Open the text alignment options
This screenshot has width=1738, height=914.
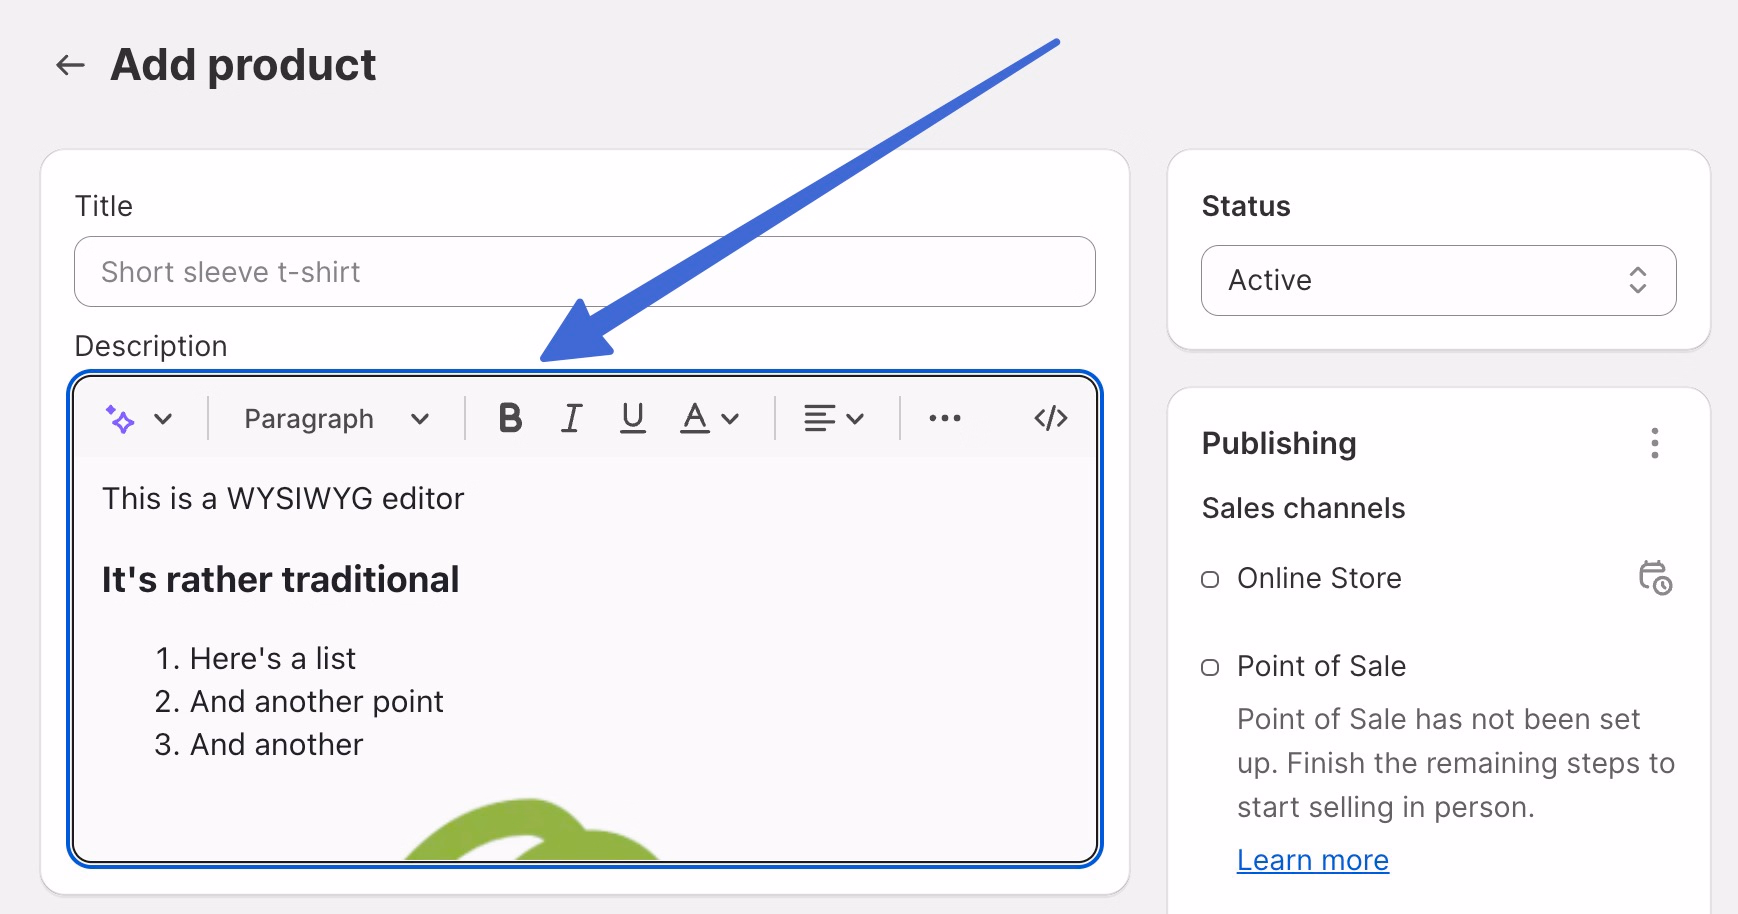coord(833,418)
